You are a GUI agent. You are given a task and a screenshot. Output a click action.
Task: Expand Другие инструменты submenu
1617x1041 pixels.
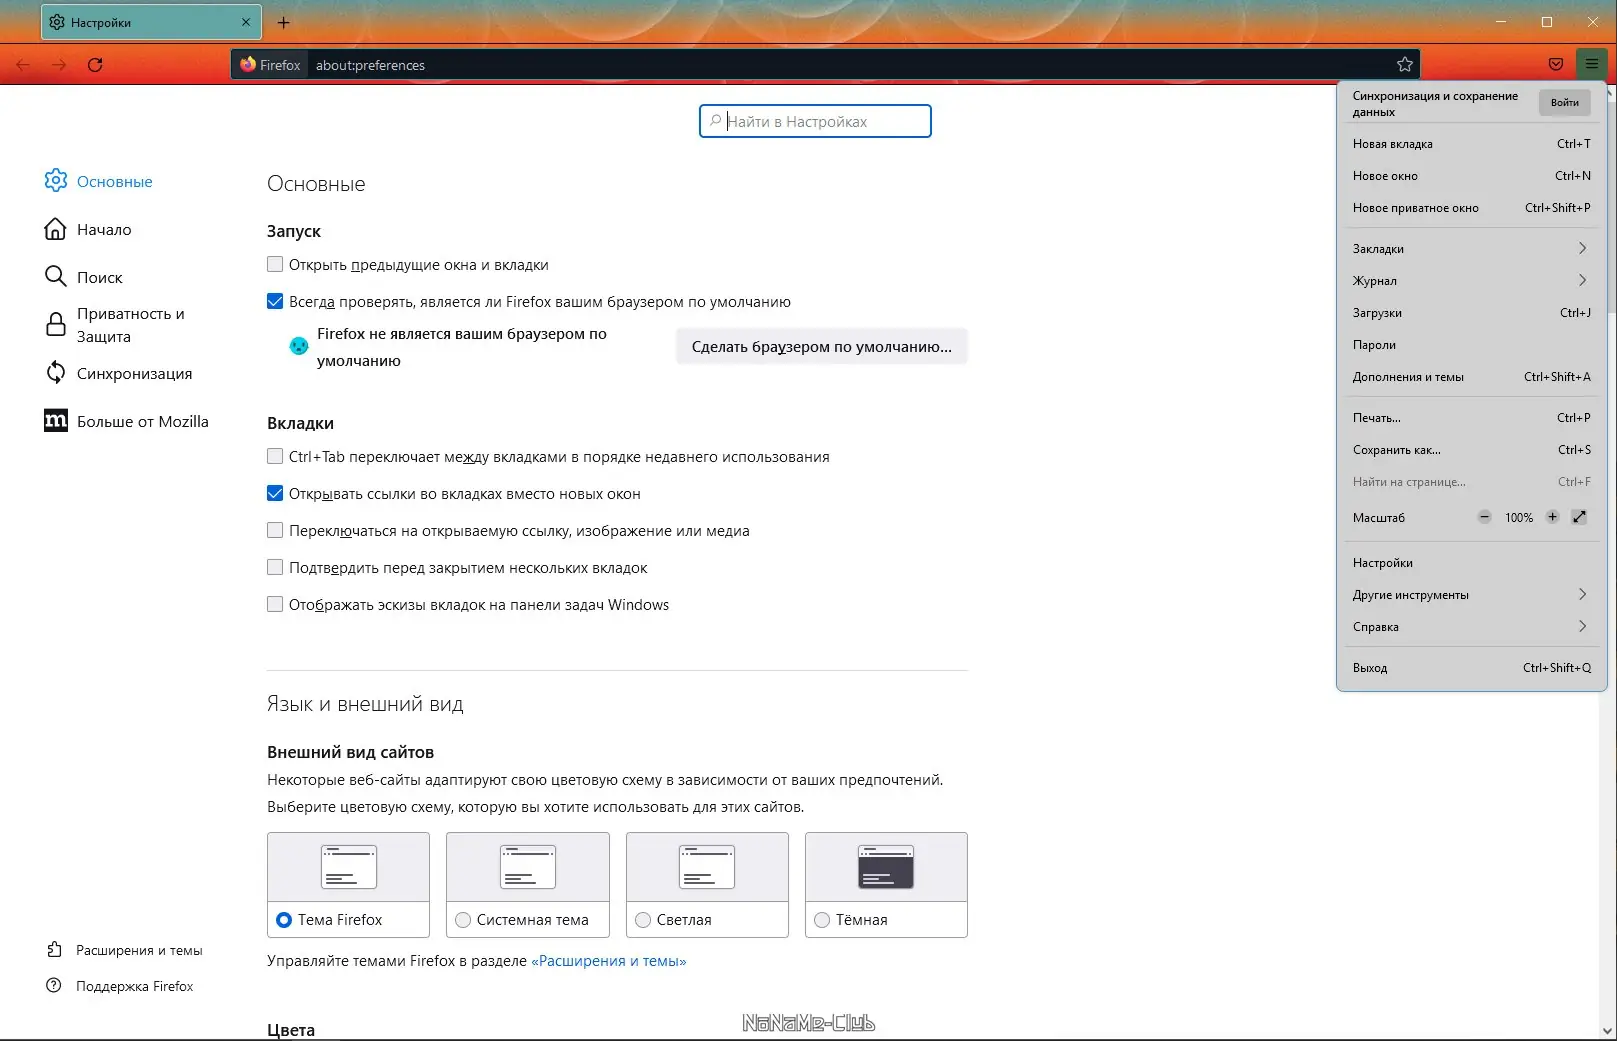1471,595
